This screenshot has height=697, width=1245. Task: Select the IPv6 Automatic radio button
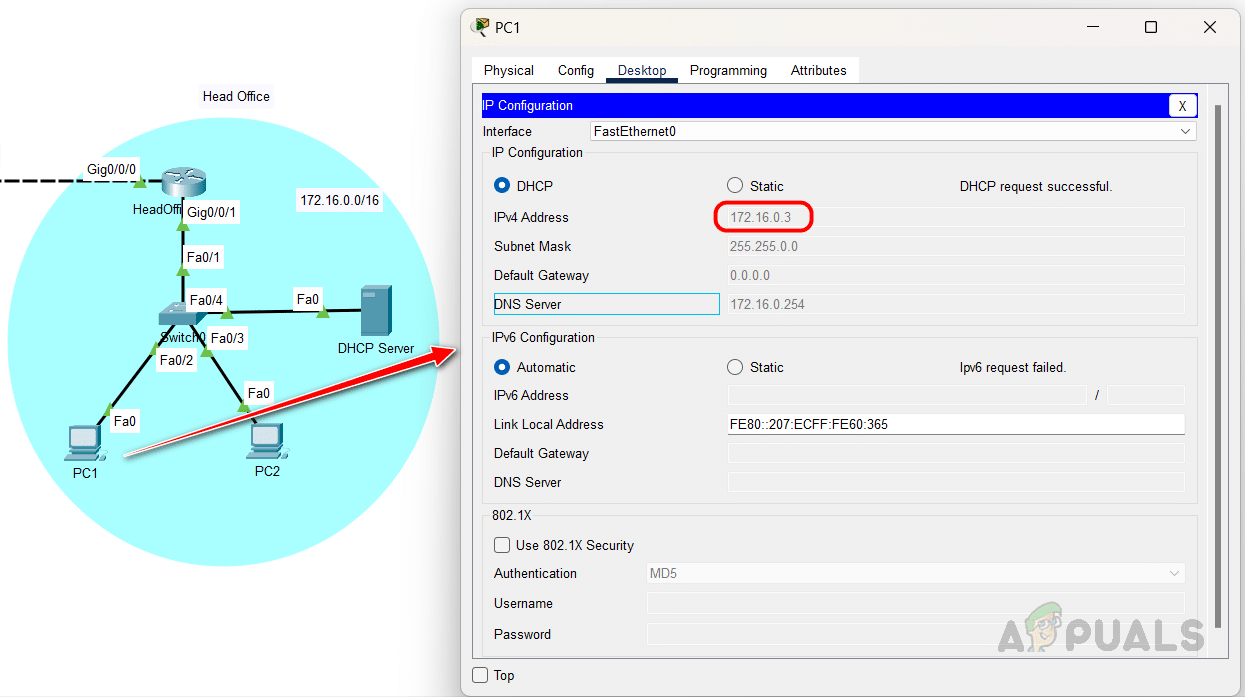[502, 367]
